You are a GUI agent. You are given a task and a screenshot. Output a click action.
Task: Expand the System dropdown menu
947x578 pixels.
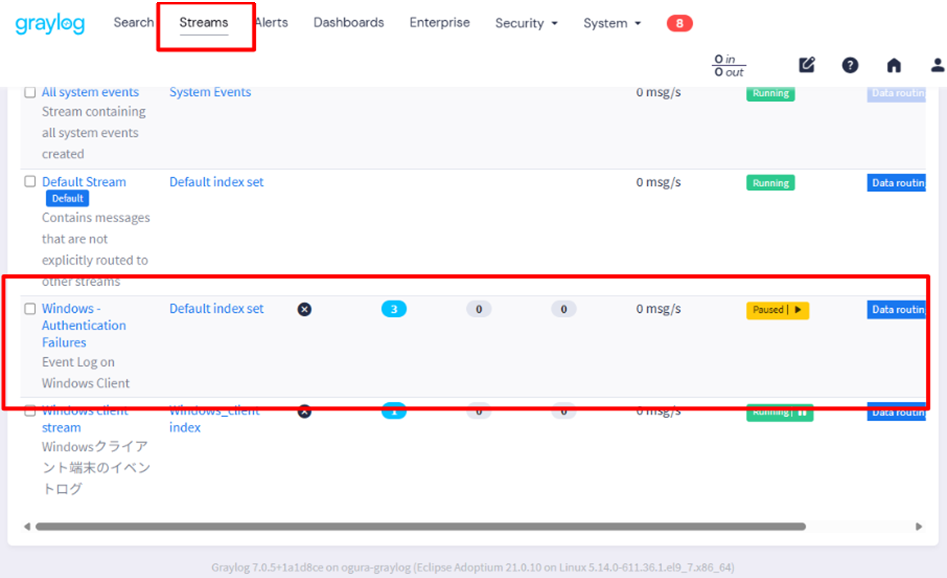612,23
